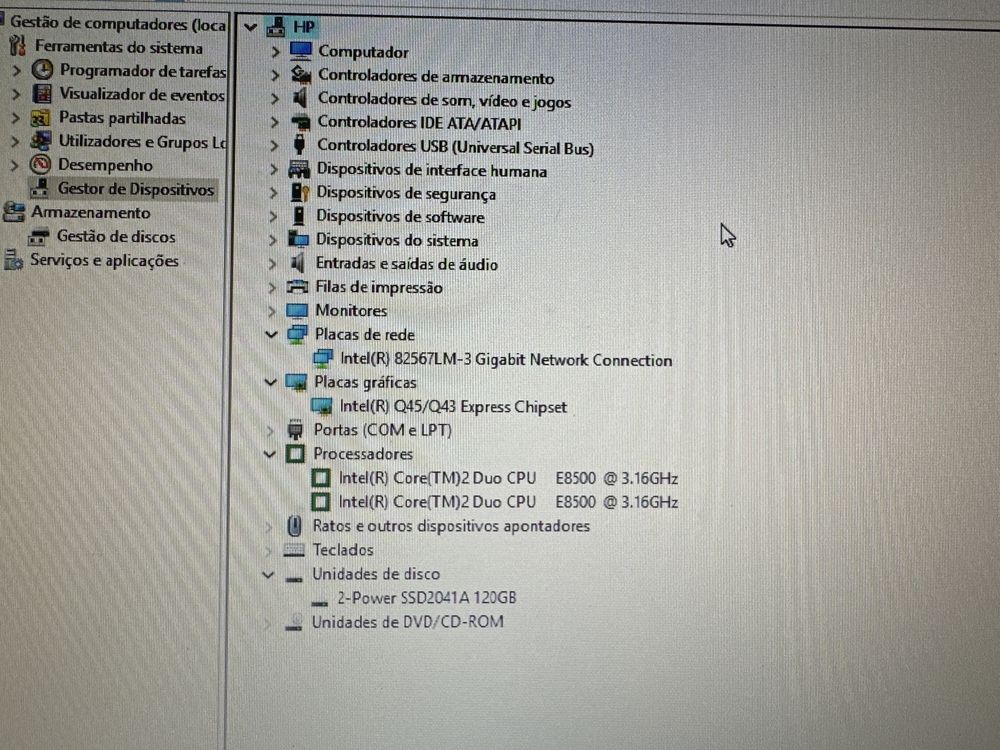Select Dispositivos do sistema label

point(397,240)
